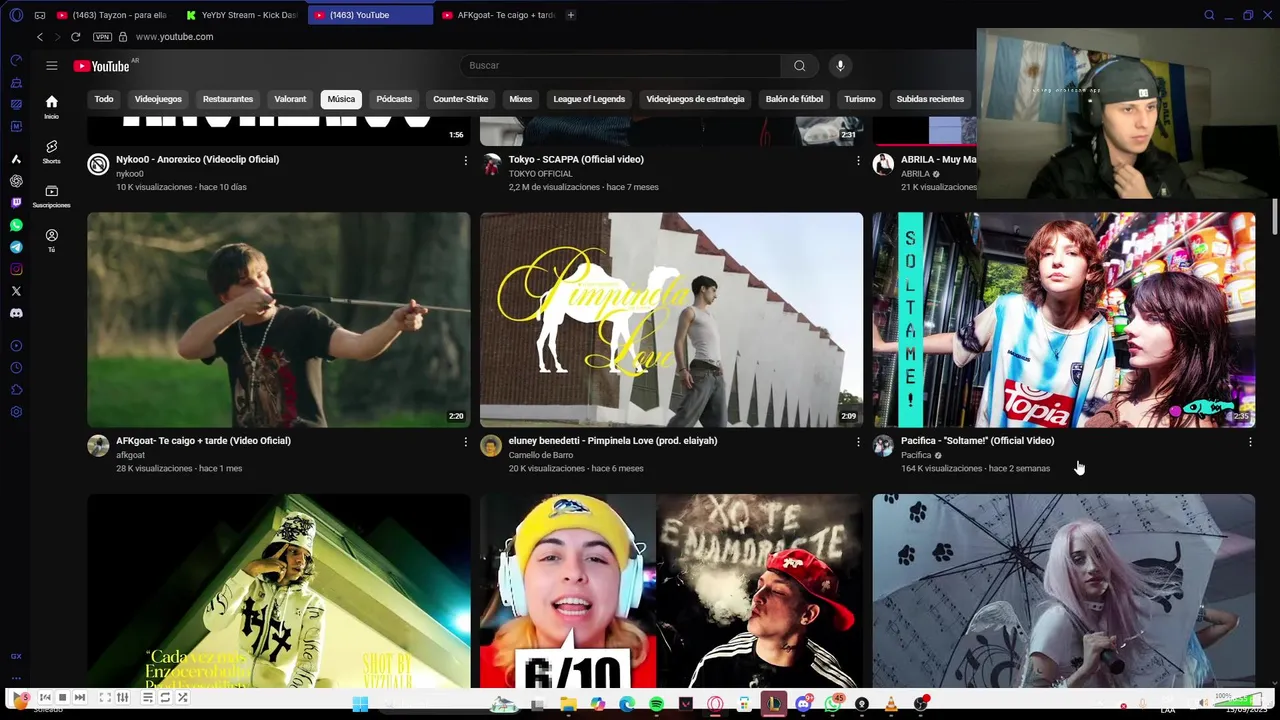Image resolution: width=1280 pixels, height=720 pixels.
Task: Click the browser search tabs magnifier icon
Action: pyautogui.click(x=1209, y=15)
